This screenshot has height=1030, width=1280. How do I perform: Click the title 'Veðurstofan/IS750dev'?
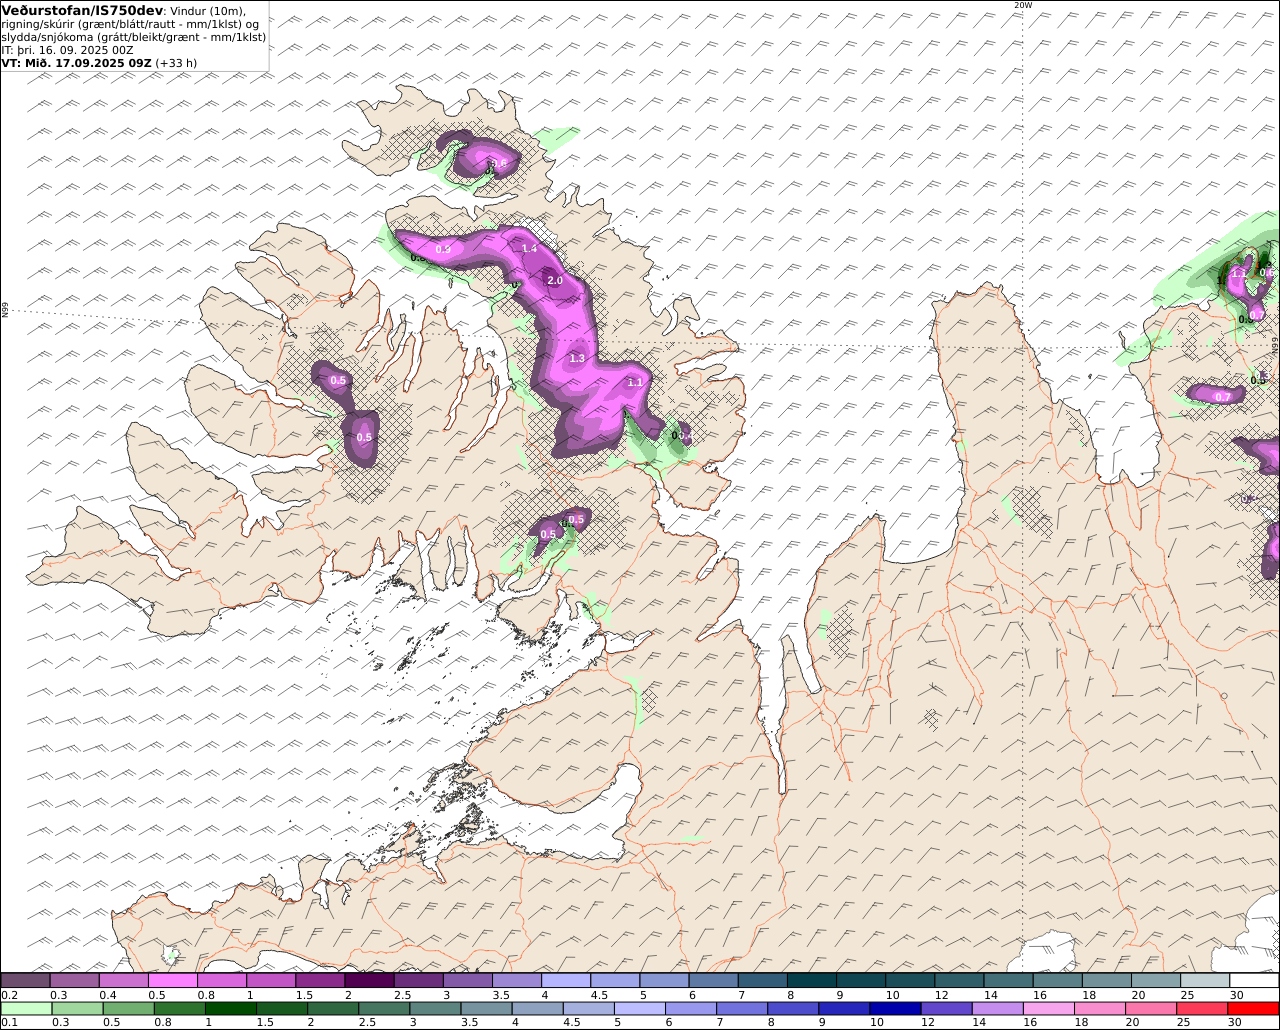tap(83, 11)
